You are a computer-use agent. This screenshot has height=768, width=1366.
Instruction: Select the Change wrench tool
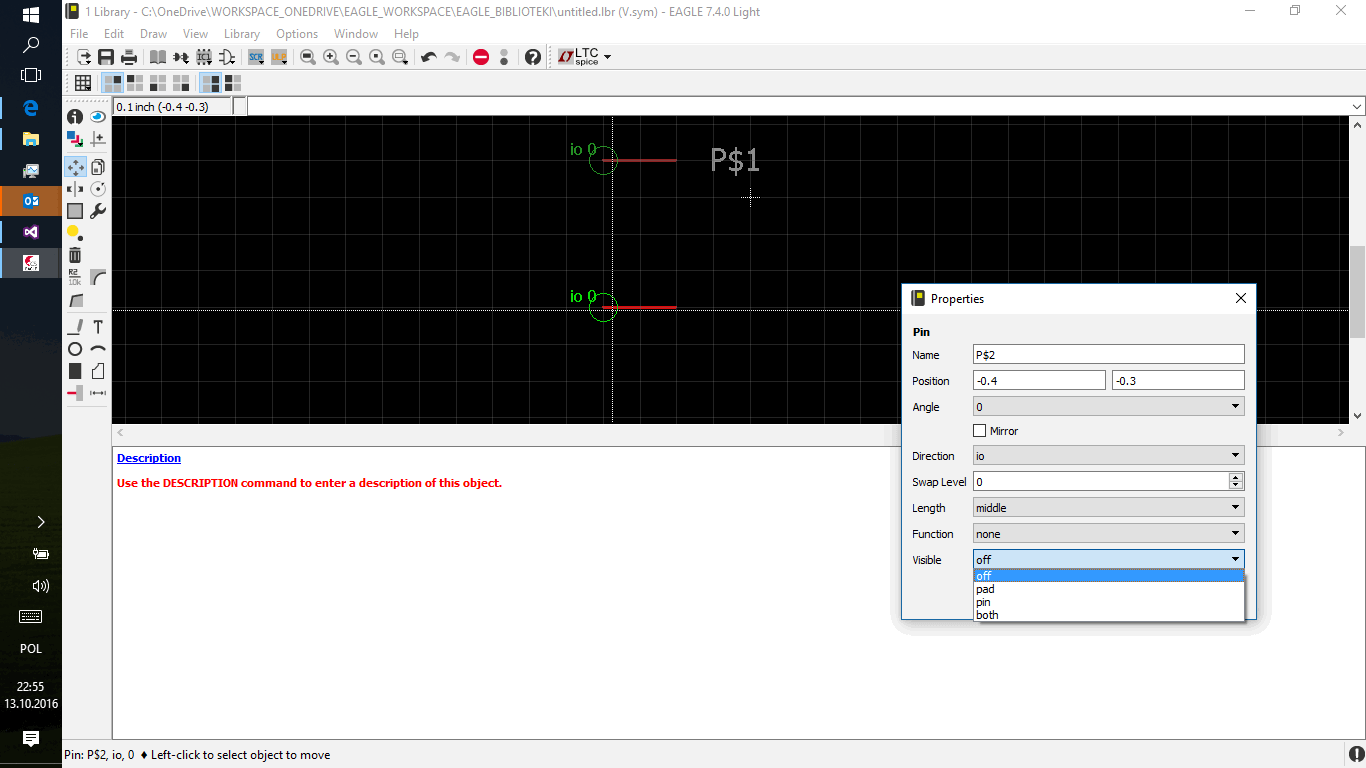click(x=98, y=211)
